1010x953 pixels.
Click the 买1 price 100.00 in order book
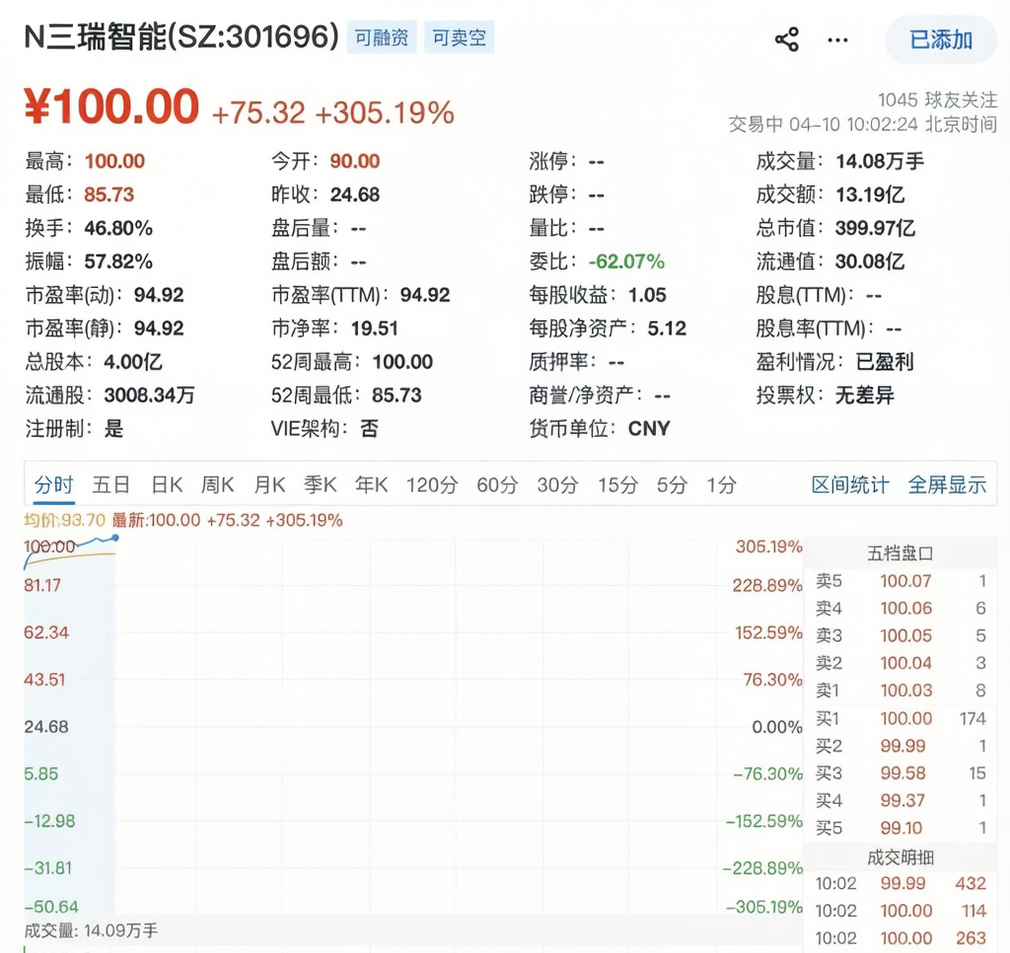click(906, 718)
